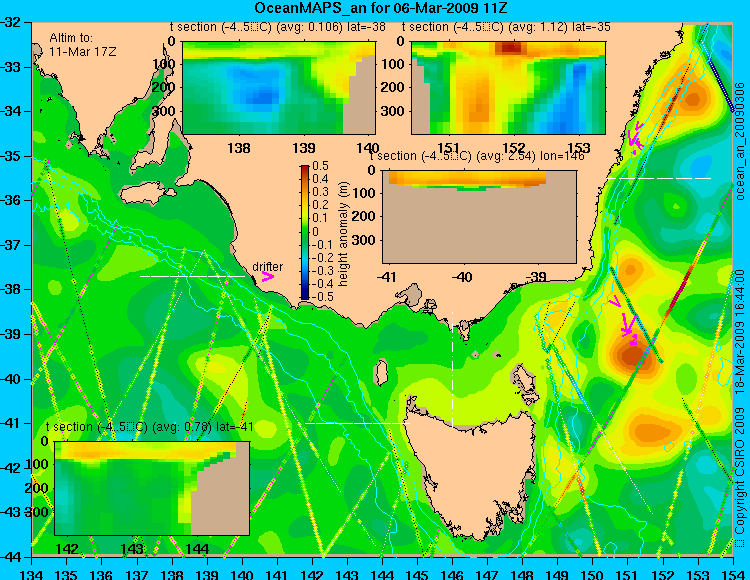Click the Copyright CSIRO 2009 notice
This screenshot has height=580, width=750.
739,478
